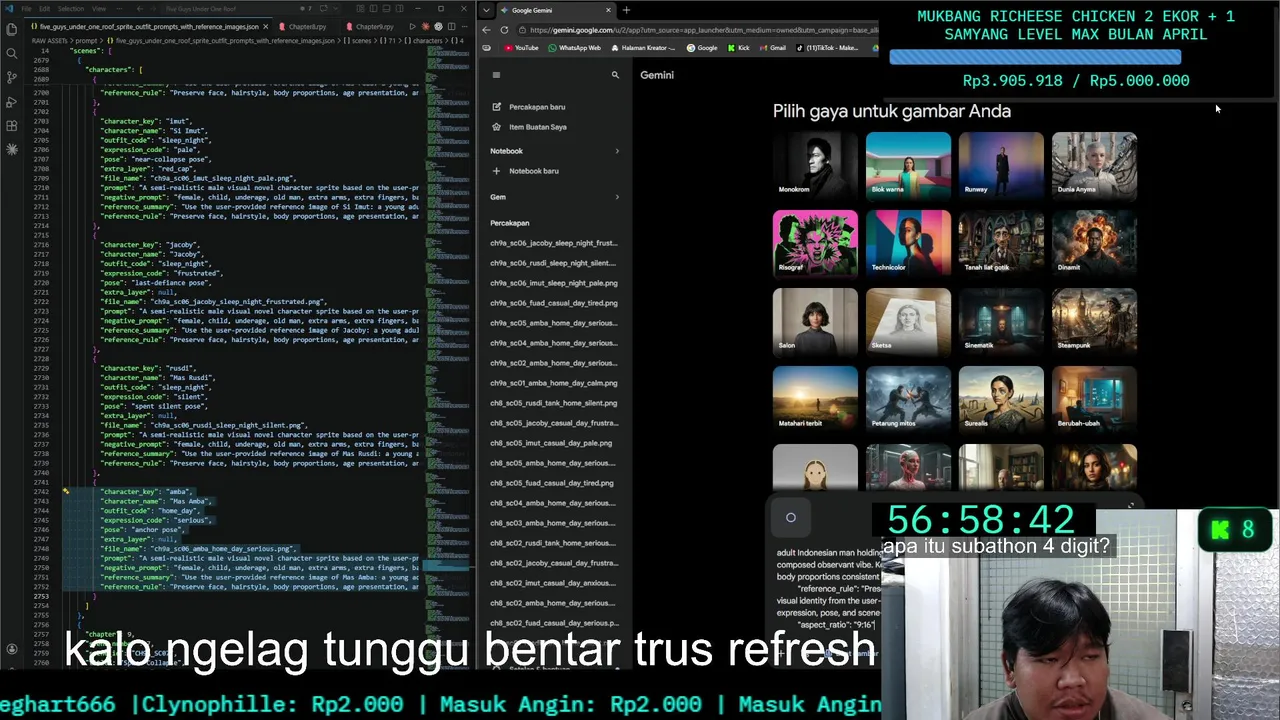Image resolution: width=1280 pixels, height=720 pixels.
Task: Open the Source Control icon in VS Code
Action: tap(11, 77)
